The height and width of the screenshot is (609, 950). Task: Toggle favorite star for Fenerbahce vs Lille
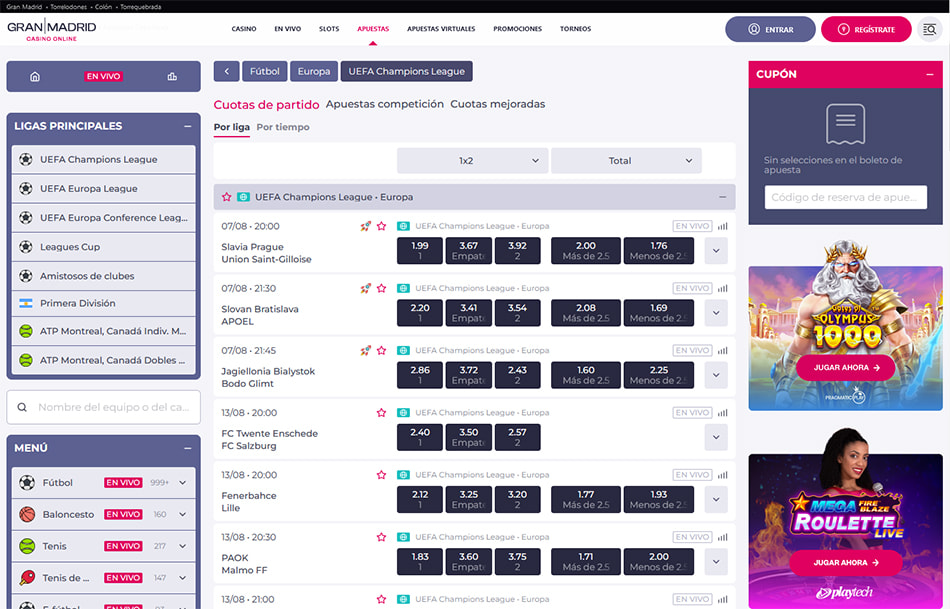381,475
